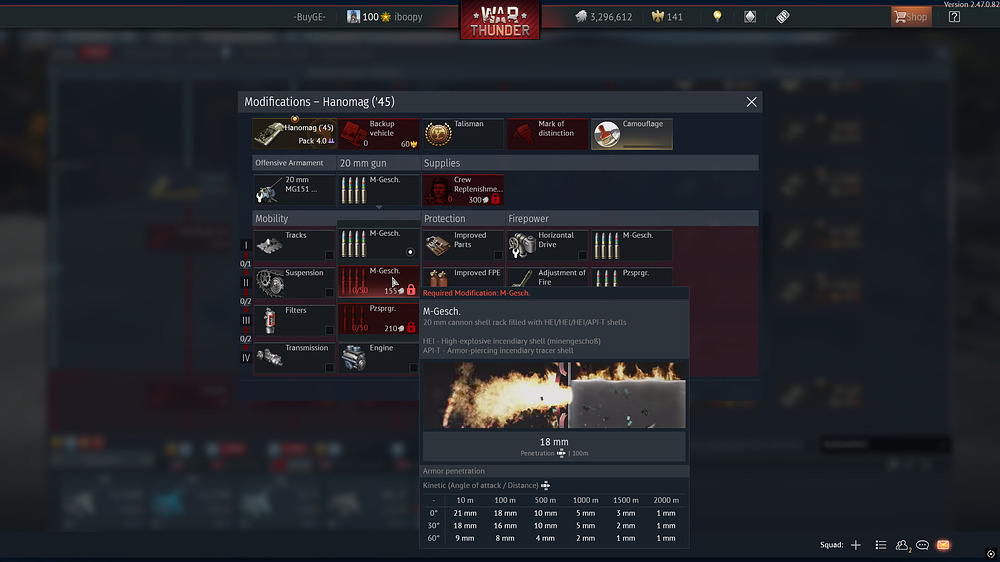
Task: Add a squad member with plus icon
Action: point(856,545)
